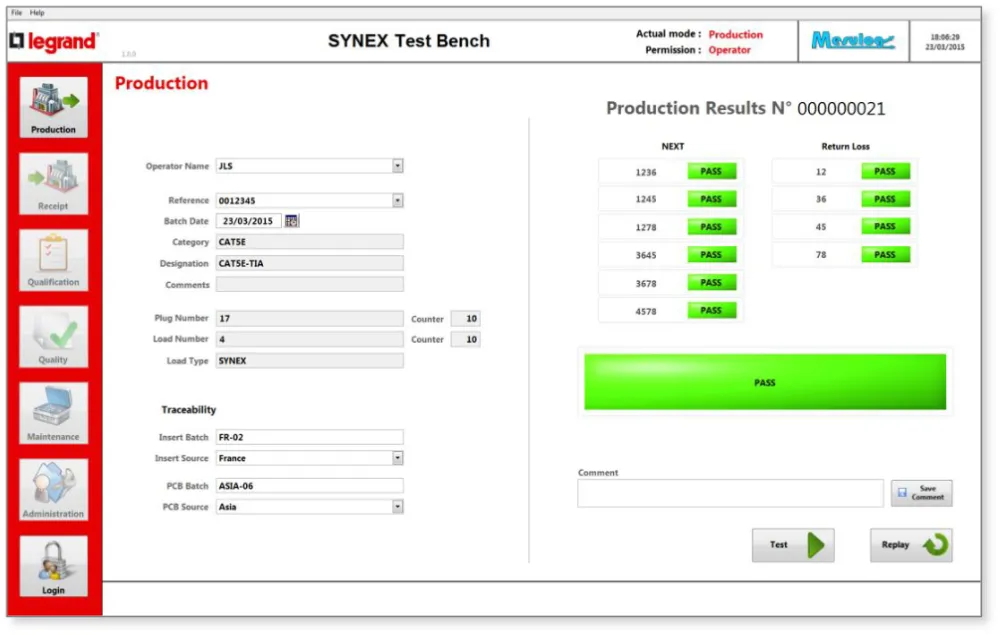
Task: Click the 'Traceability' section label
Action: [x=189, y=409]
